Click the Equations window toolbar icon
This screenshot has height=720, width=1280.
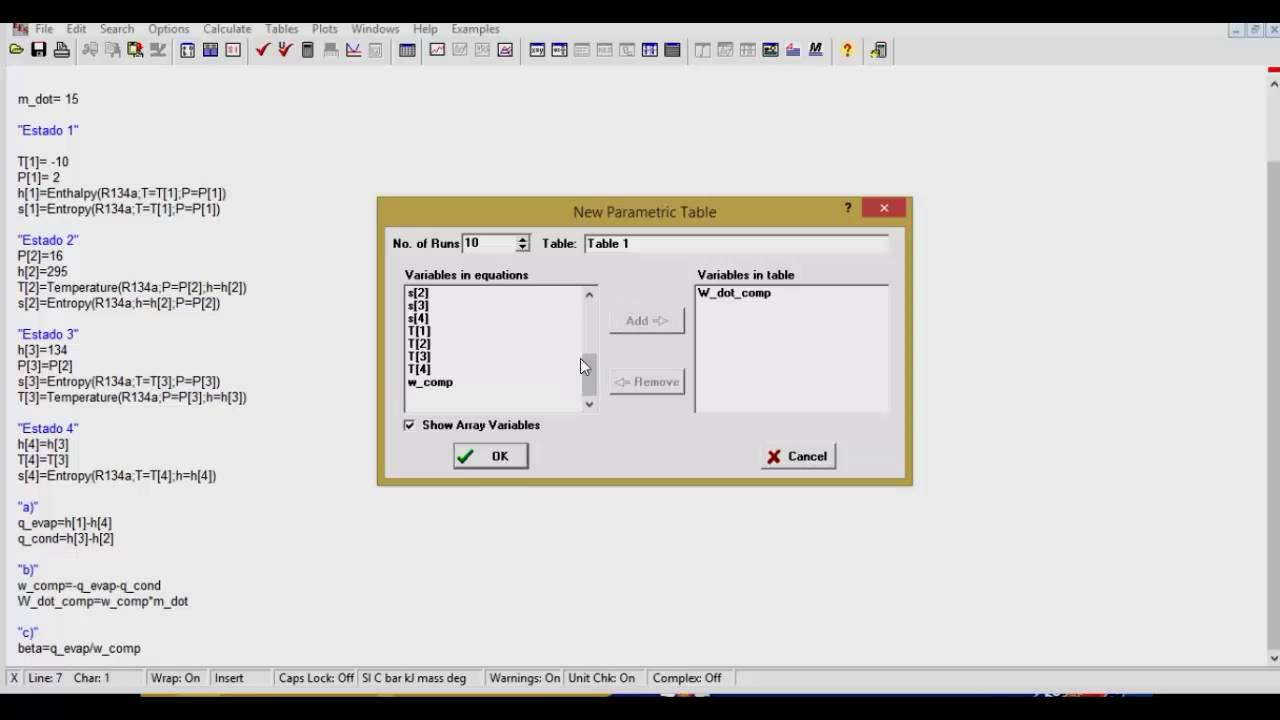(x=537, y=50)
